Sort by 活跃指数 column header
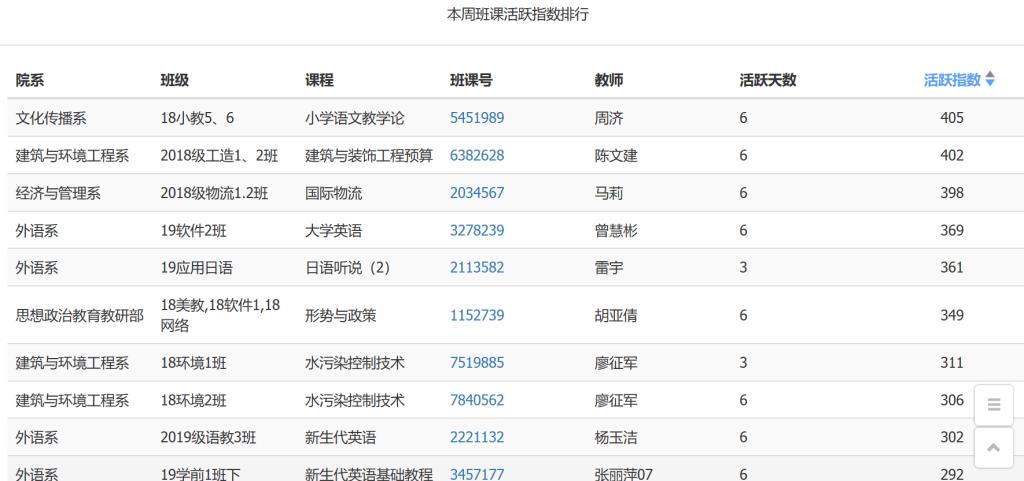The width and height of the screenshot is (1024, 481). [958, 80]
